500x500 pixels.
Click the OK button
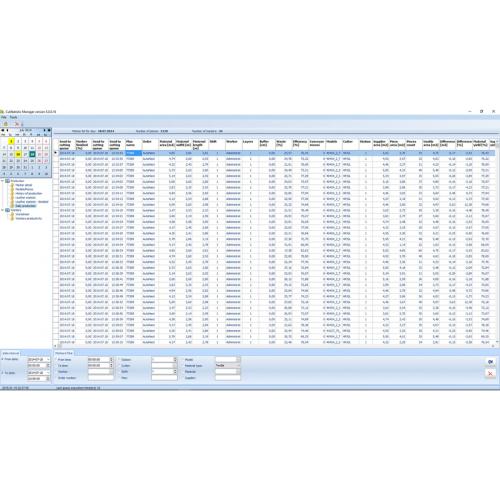coord(490,362)
